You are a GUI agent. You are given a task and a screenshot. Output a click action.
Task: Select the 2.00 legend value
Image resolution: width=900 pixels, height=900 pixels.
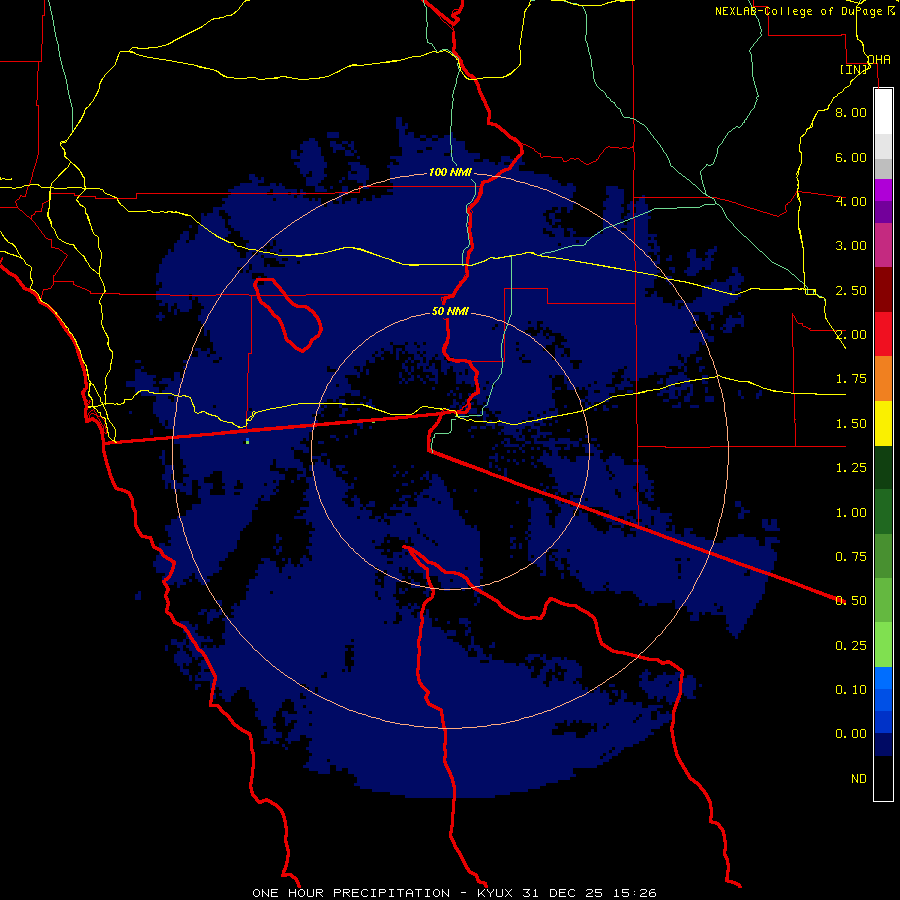point(851,335)
